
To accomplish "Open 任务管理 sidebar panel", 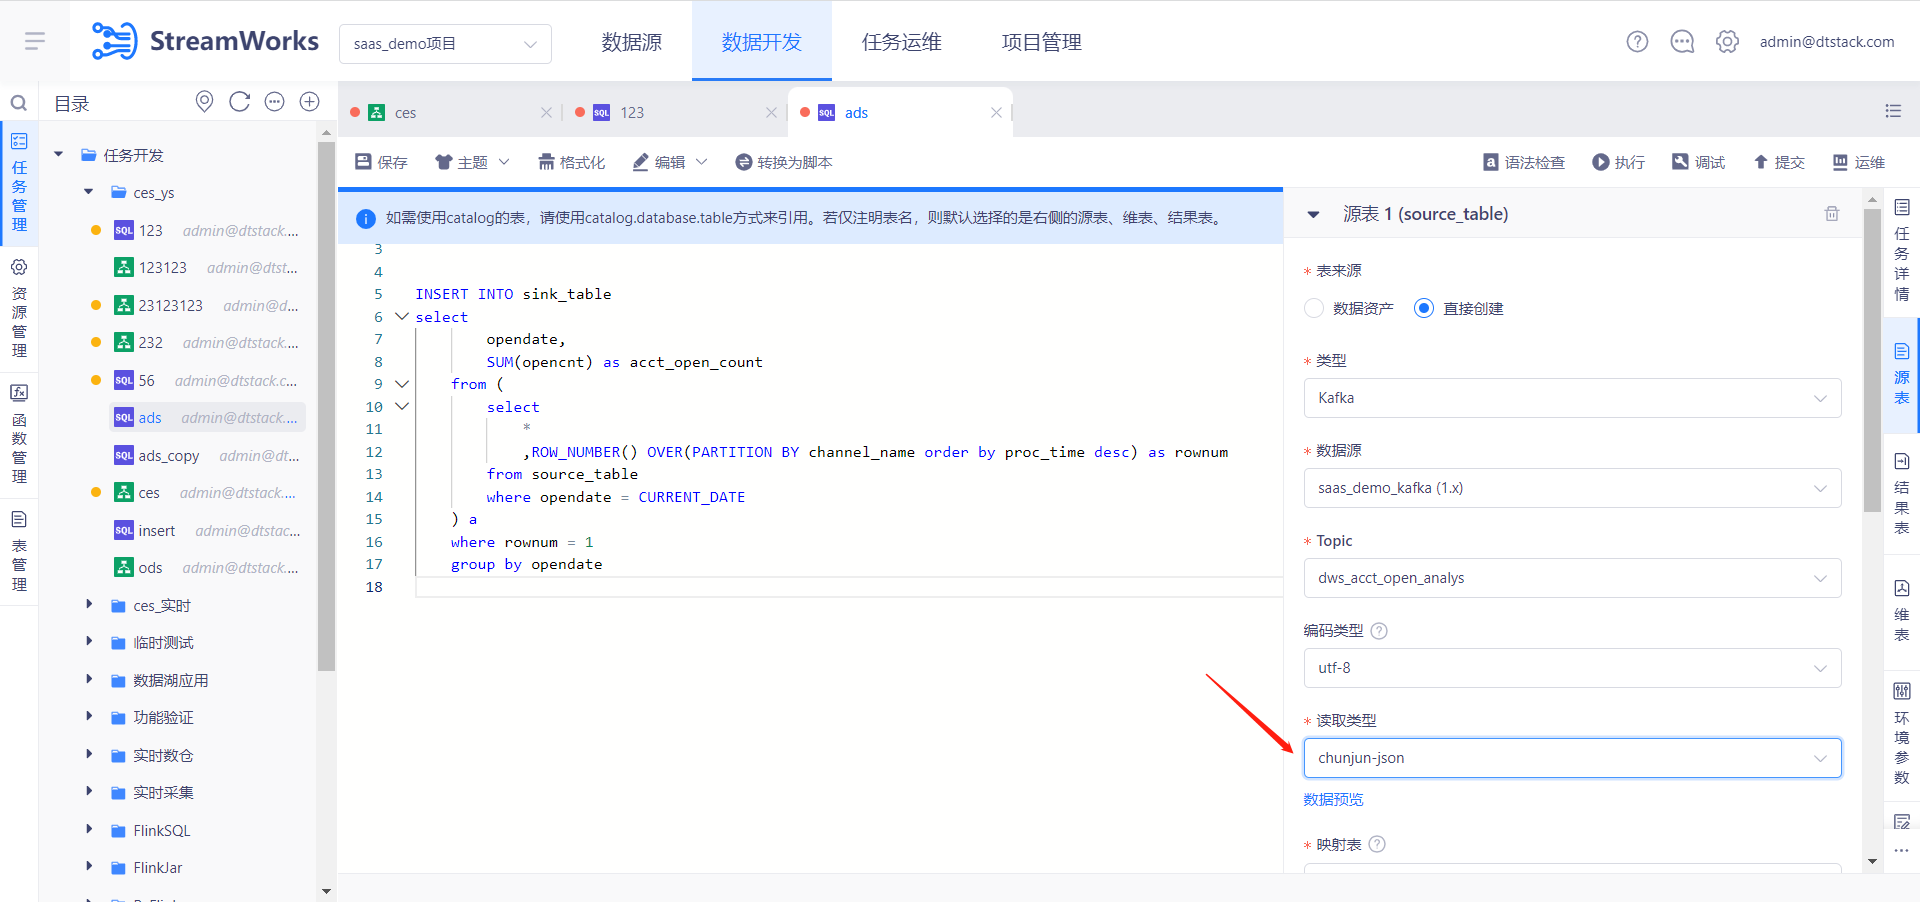I will pyautogui.click(x=19, y=183).
